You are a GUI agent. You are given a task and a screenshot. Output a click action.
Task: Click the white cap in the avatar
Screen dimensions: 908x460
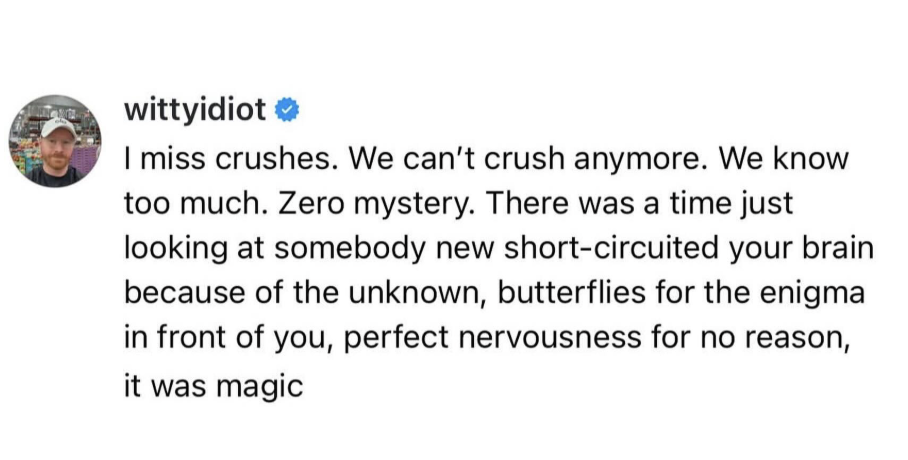[x=58, y=127]
